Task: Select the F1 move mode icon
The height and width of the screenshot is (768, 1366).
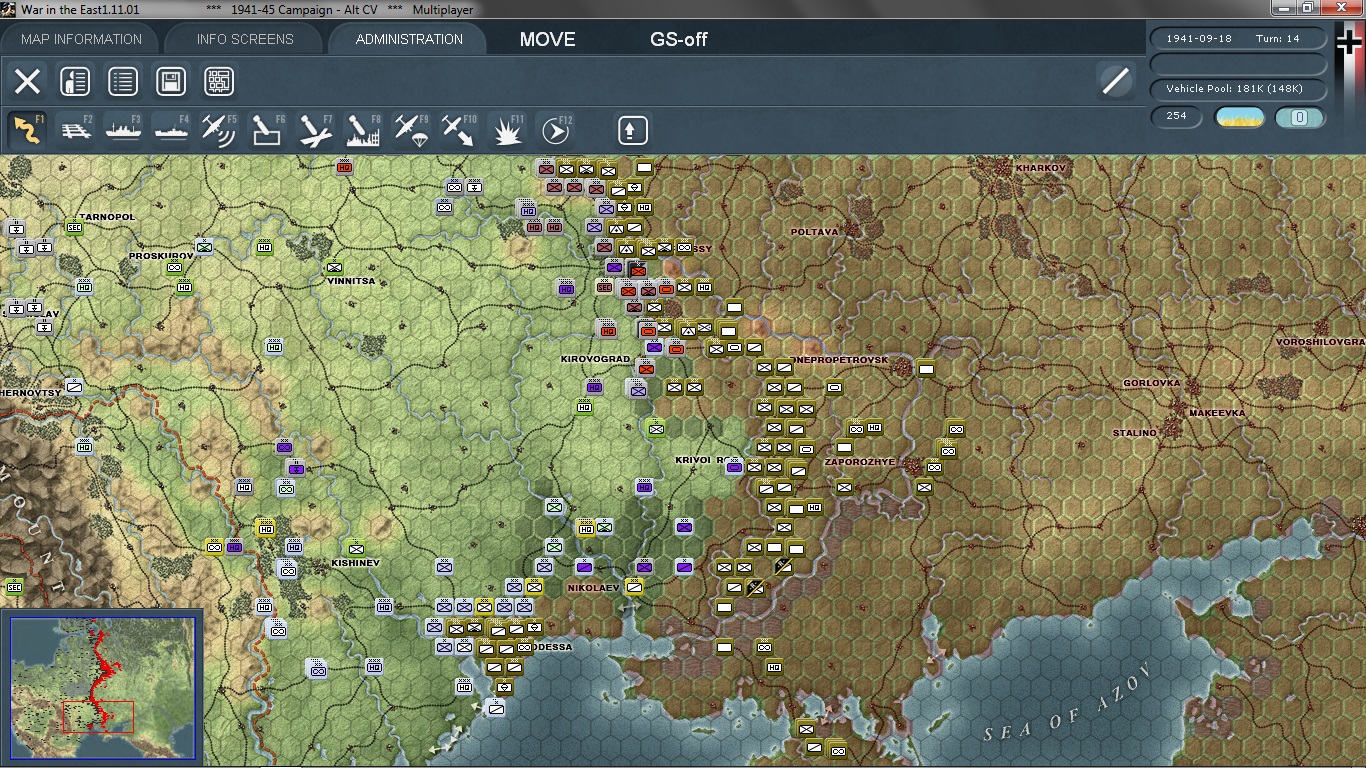Action: [28, 130]
